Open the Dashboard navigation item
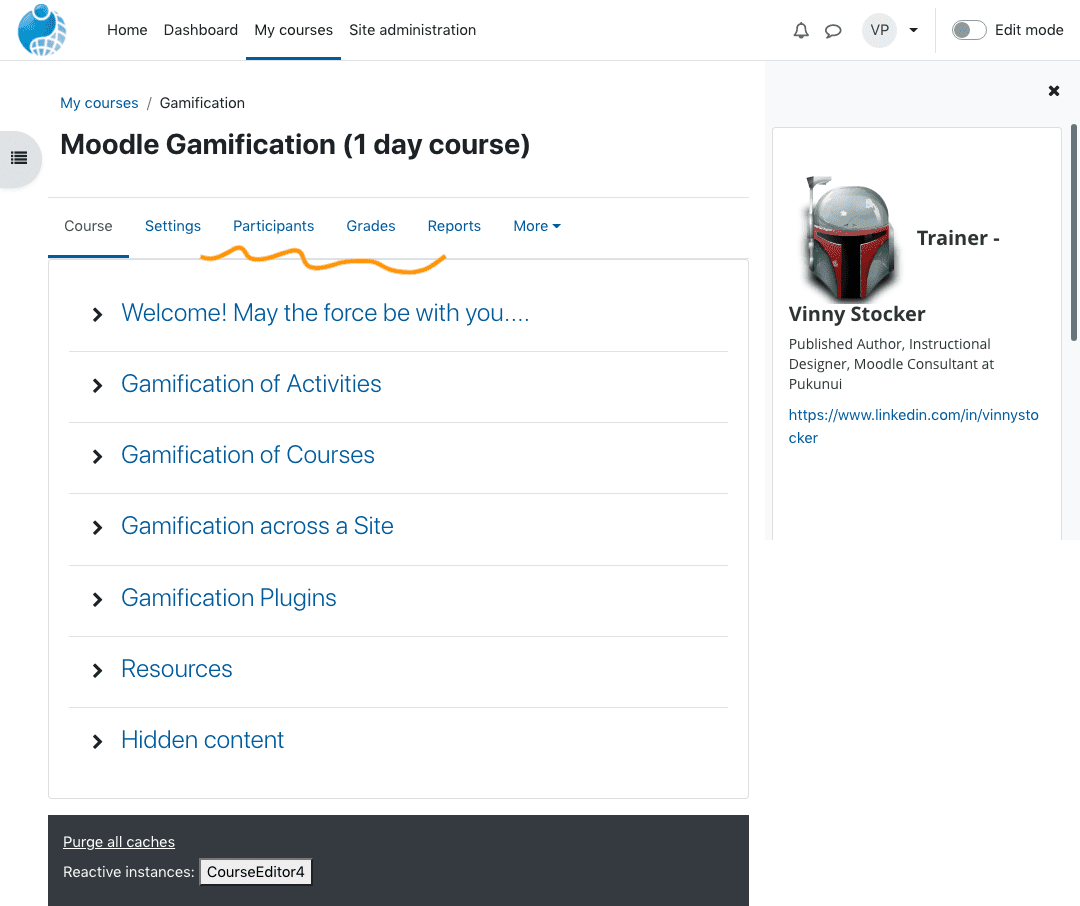 click(x=200, y=30)
